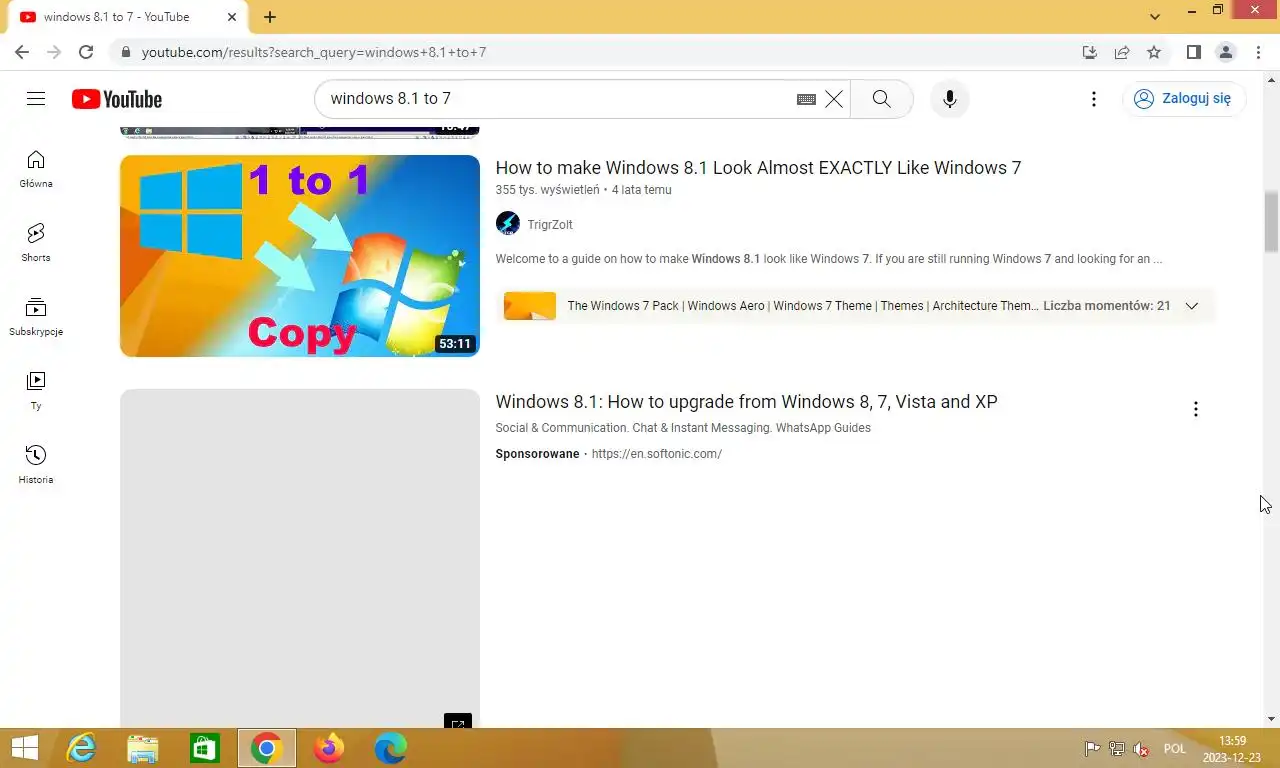This screenshot has height=768, width=1280.
Task: Click 355 tys. wyświetleń view count
Action: pos(548,190)
